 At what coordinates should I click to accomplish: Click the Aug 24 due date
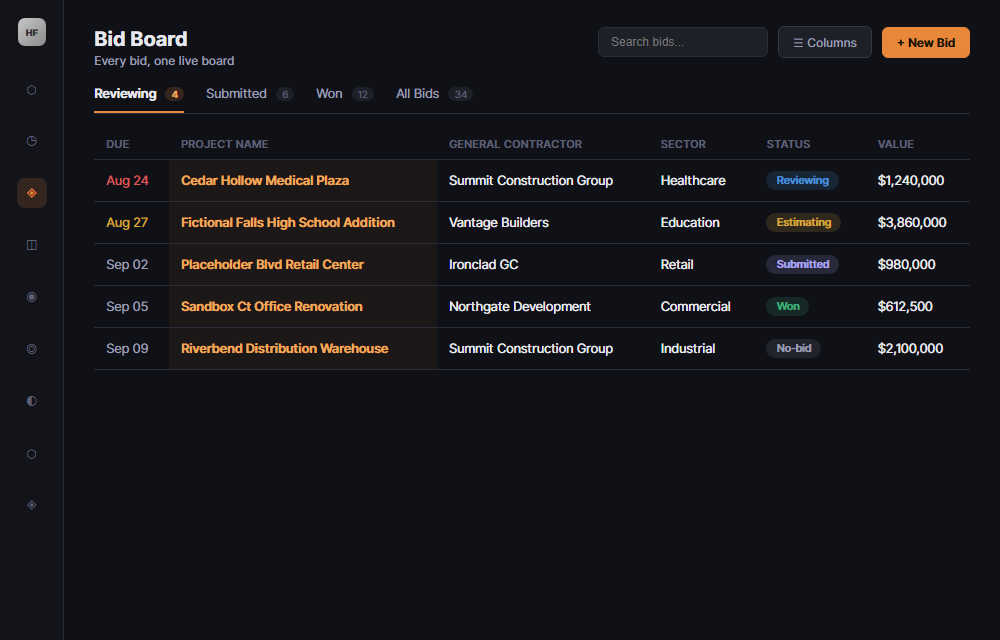[127, 180]
